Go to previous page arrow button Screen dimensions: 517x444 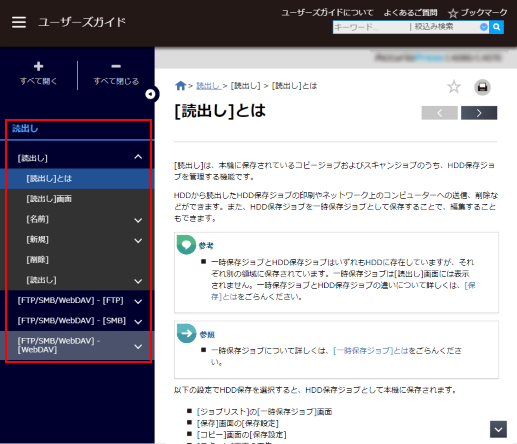coord(439,113)
